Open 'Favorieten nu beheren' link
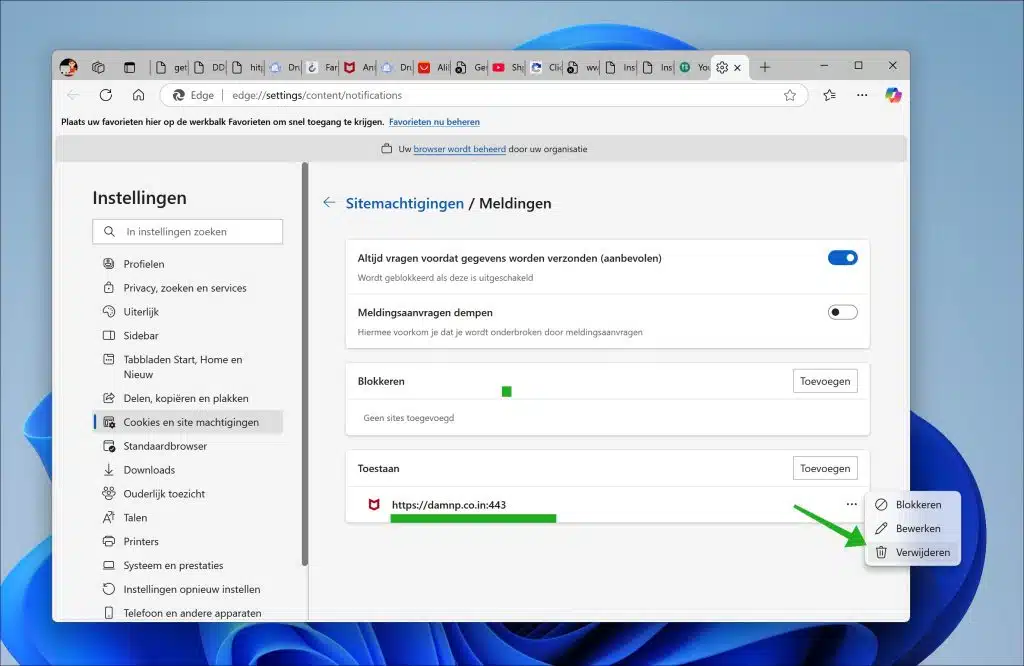Viewport: 1024px width, 666px height. pyautogui.click(x=434, y=122)
